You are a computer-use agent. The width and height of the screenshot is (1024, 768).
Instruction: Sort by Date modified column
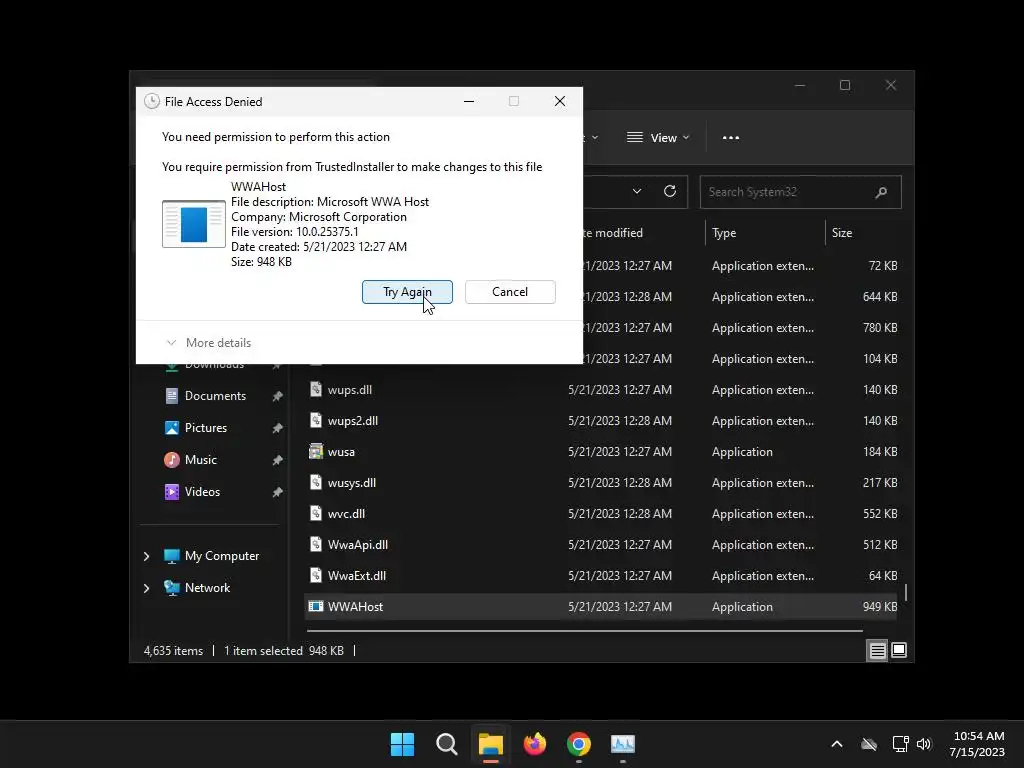pos(611,233)
